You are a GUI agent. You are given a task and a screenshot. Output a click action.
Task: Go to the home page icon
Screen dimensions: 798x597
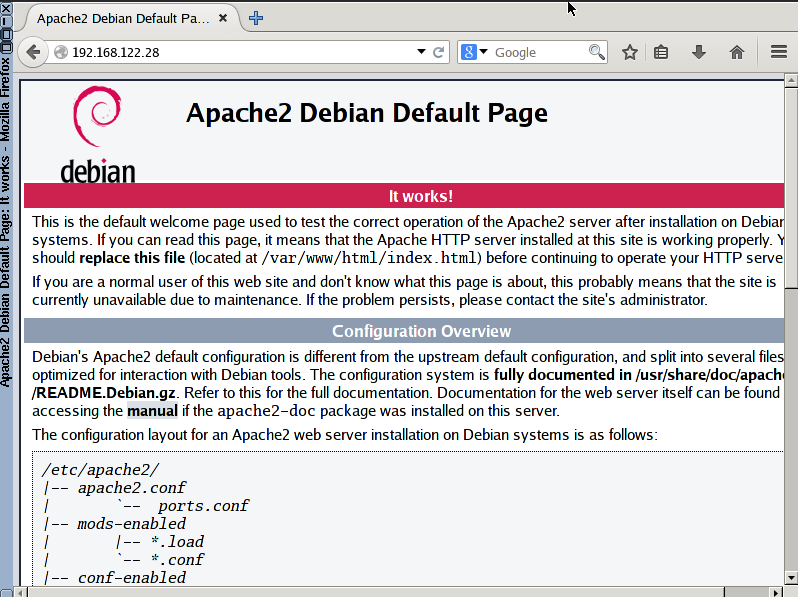click(x=736, y=52)
